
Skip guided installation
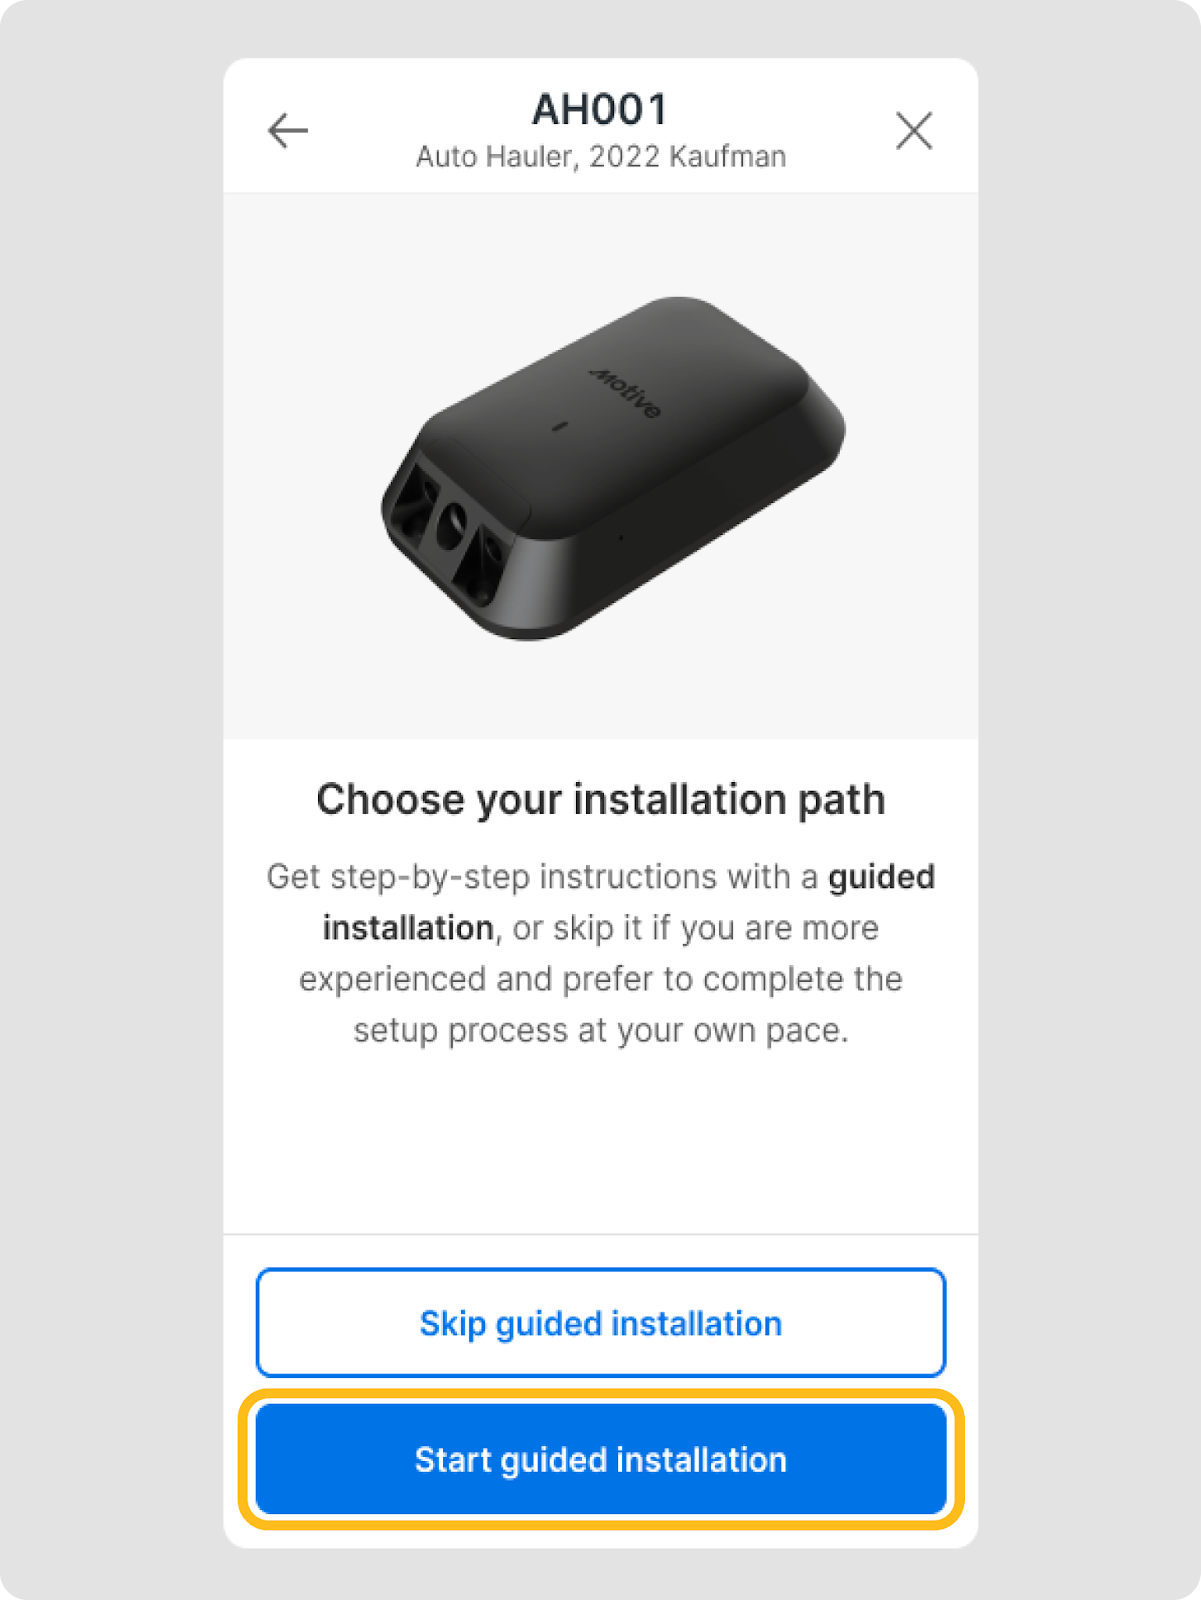click(x=601, y=1323)
